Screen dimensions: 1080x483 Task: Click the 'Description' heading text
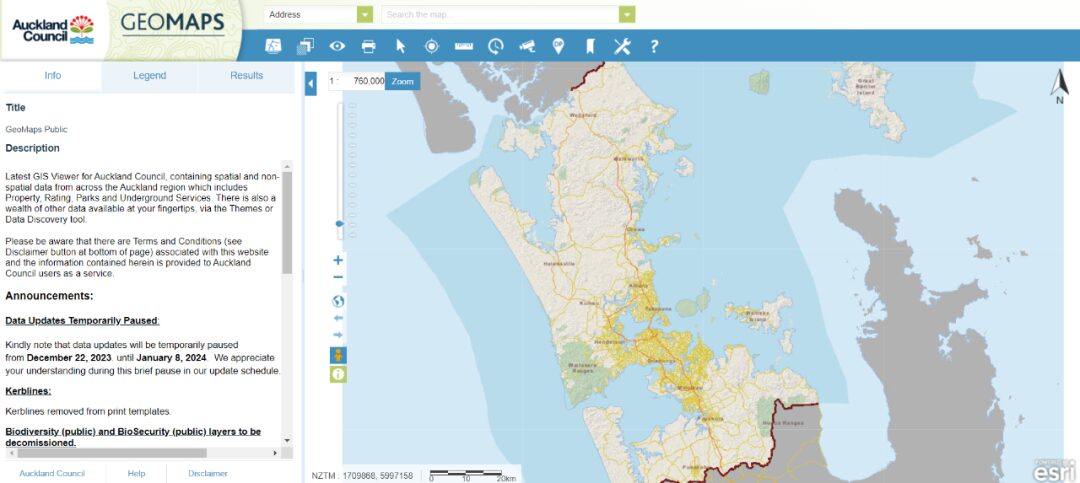click(x=32, y=148)
